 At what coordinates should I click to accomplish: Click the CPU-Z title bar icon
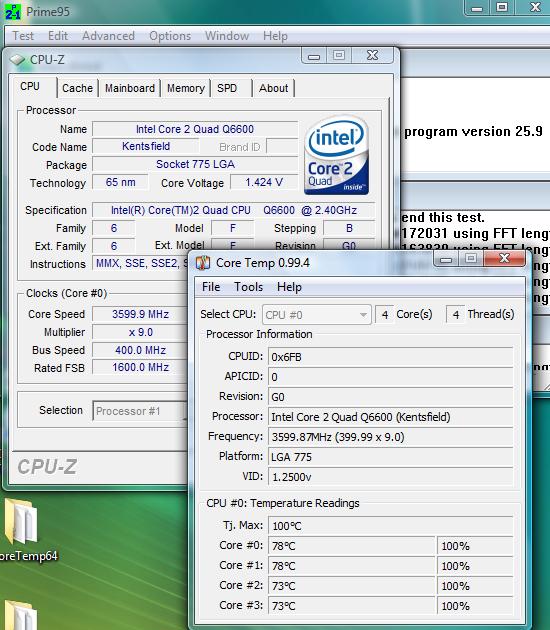click(17, 60)
